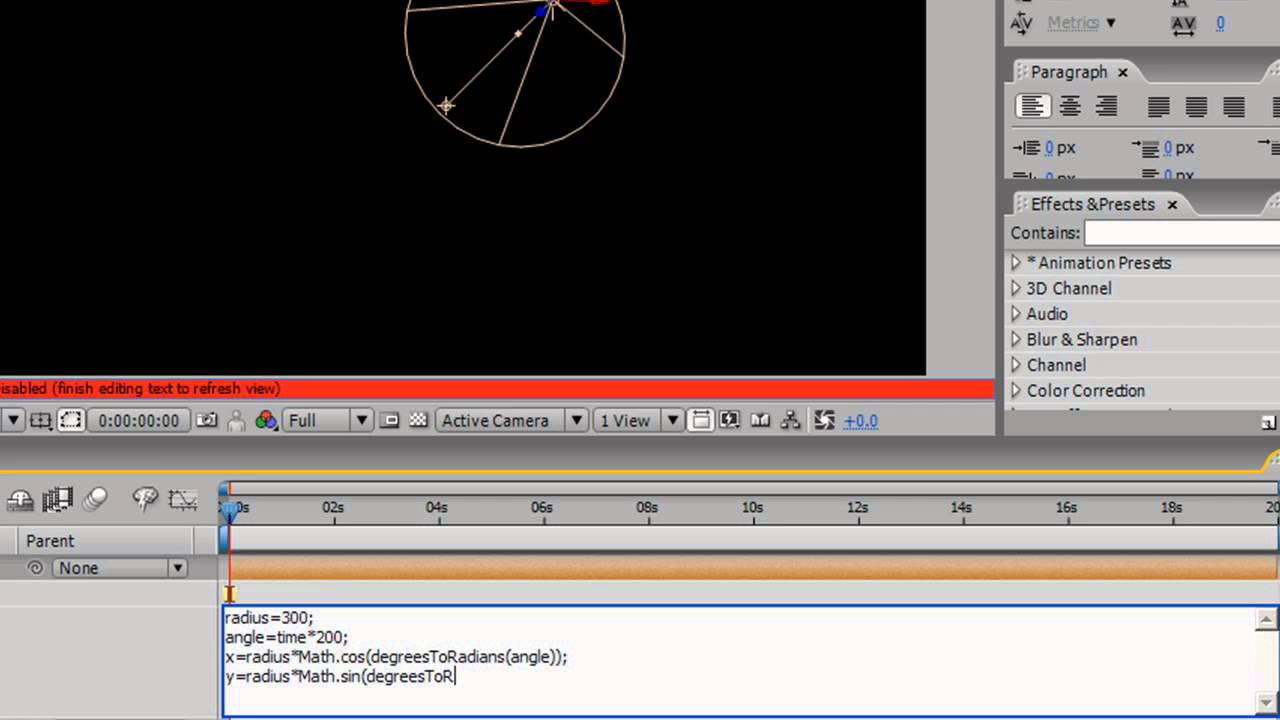The image size is (1280, 720).
Task: Select Right align text button
Action: click(1105, 106)
